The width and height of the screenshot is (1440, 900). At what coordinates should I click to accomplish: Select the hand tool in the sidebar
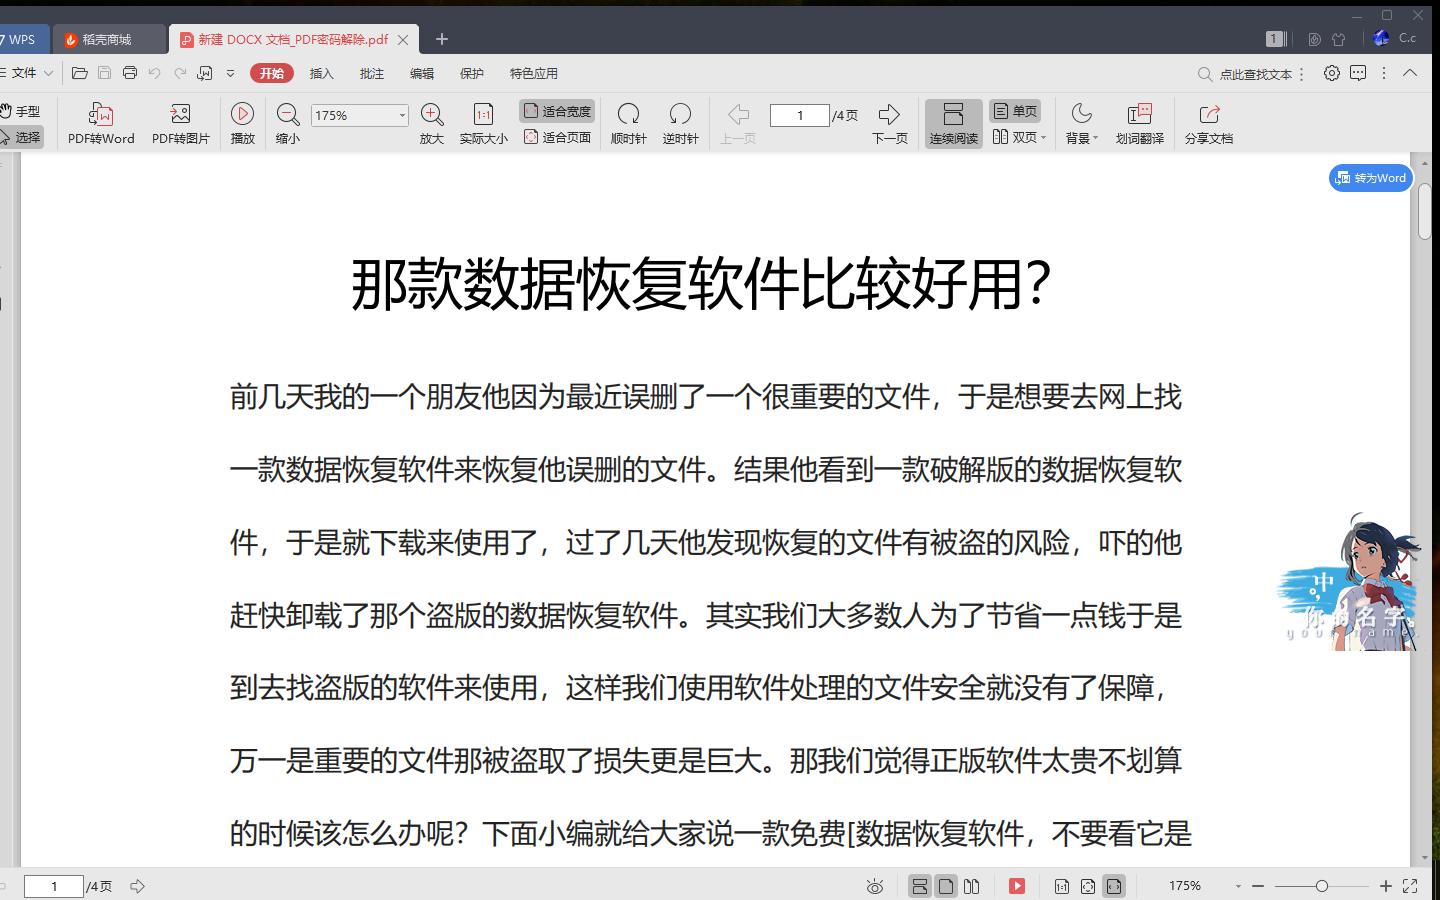[x=24, y=110]
